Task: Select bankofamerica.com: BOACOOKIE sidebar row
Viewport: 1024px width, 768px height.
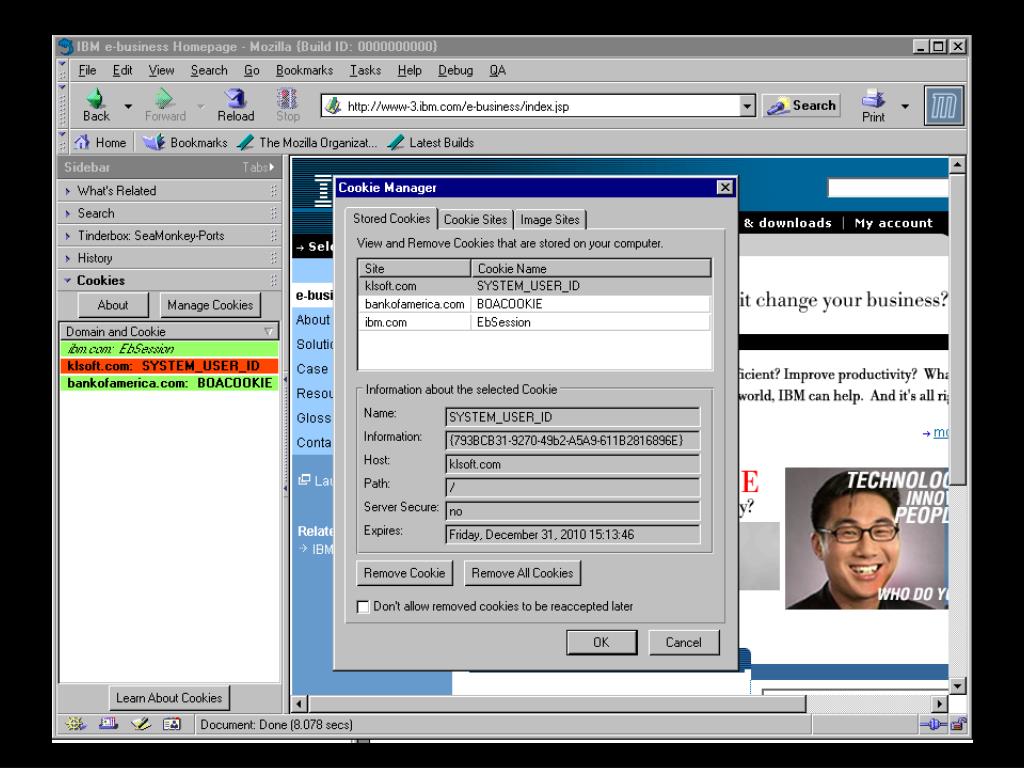Action: coord(169,383)
